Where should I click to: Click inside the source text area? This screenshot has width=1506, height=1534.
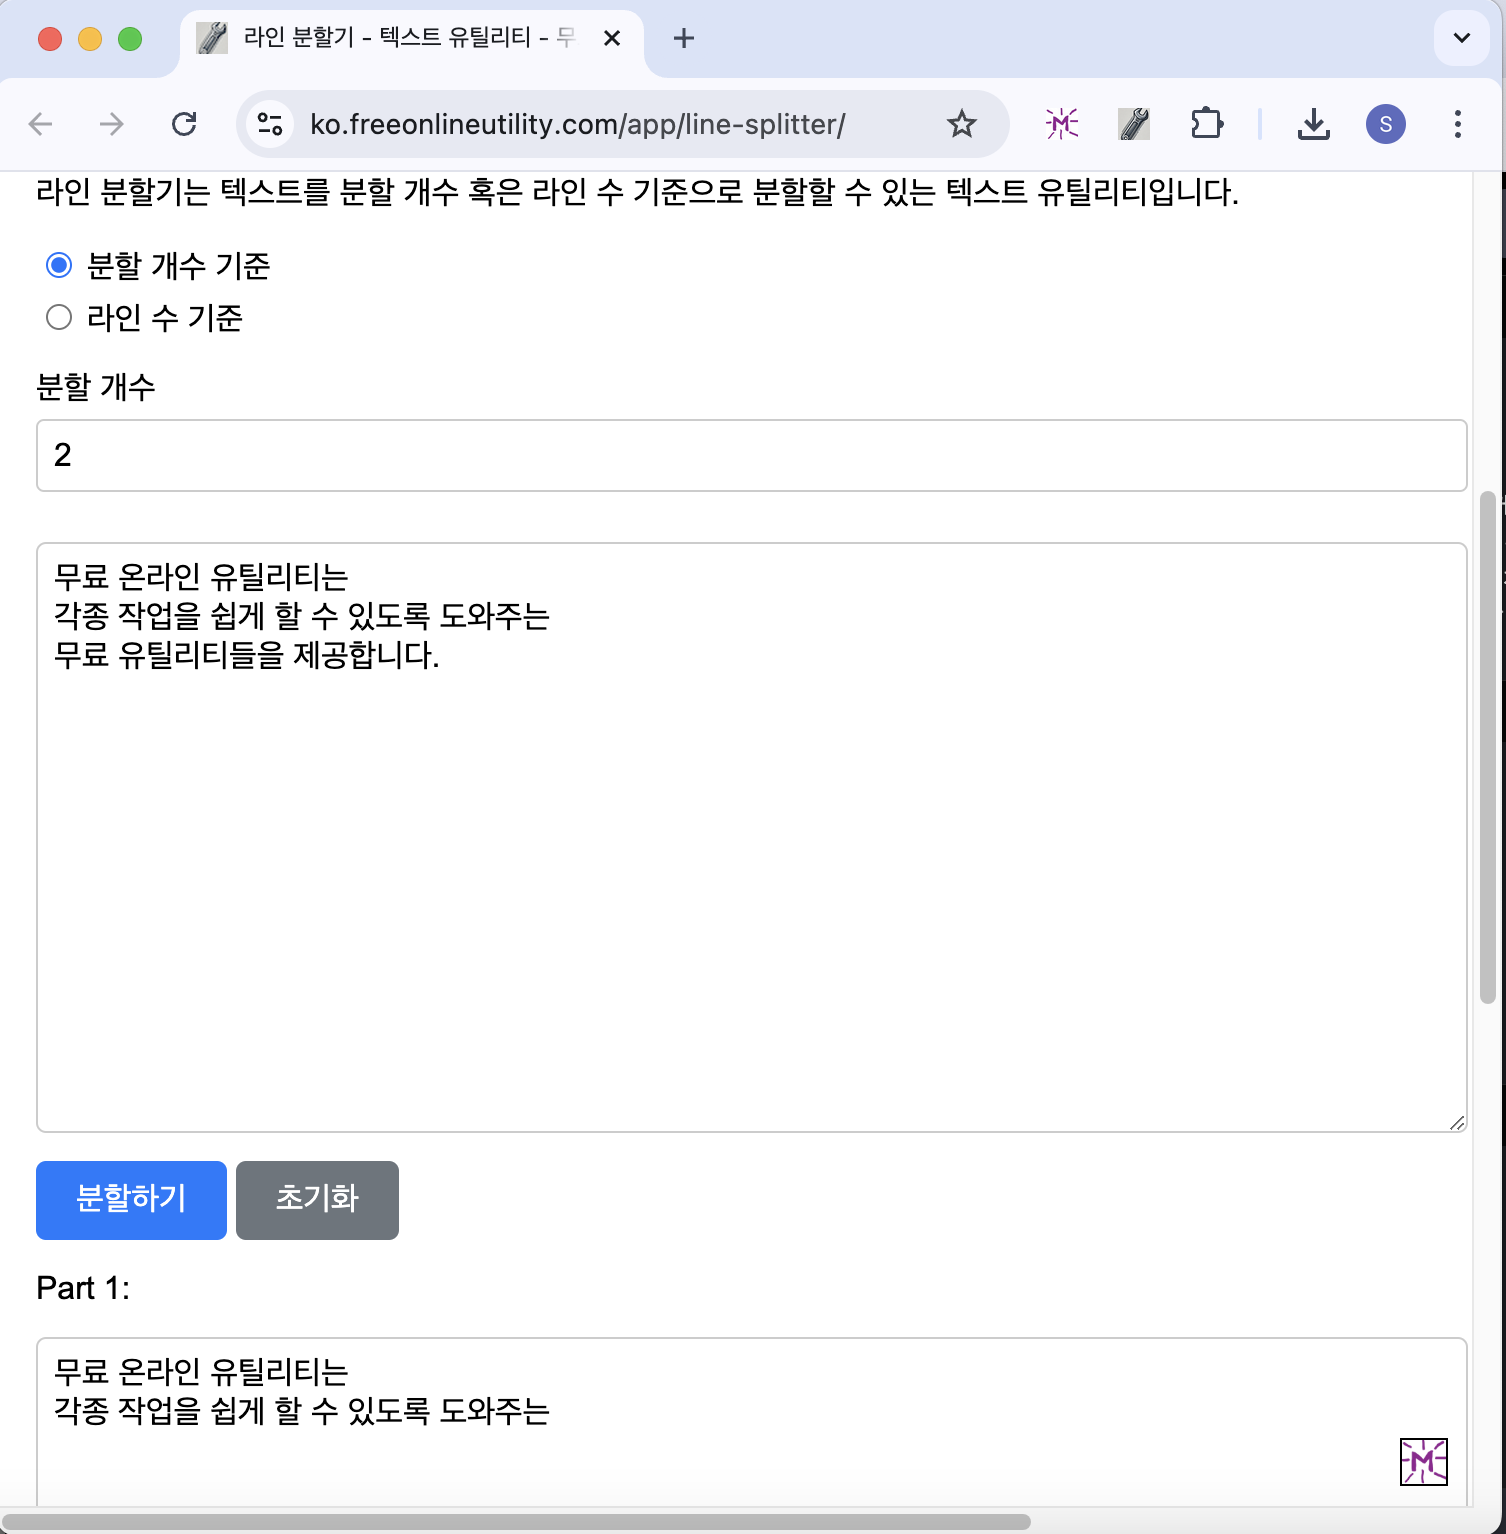(x=752, y=837)
